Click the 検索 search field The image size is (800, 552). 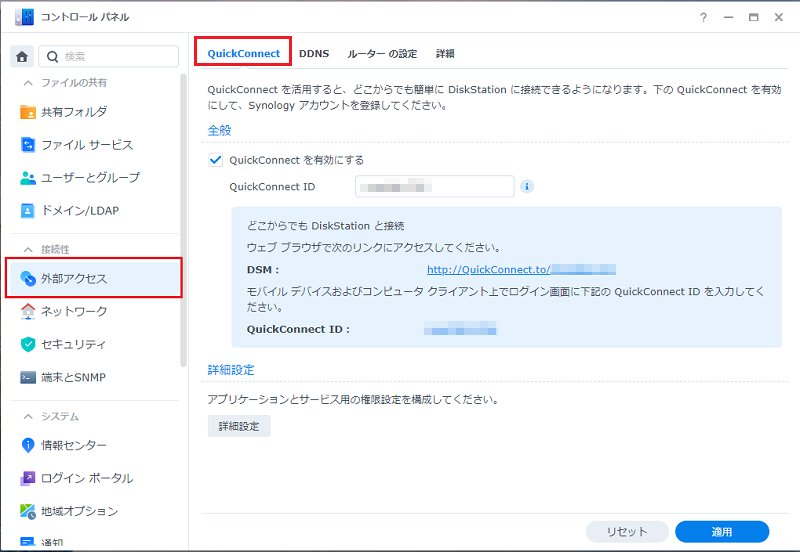coord(109,57)
